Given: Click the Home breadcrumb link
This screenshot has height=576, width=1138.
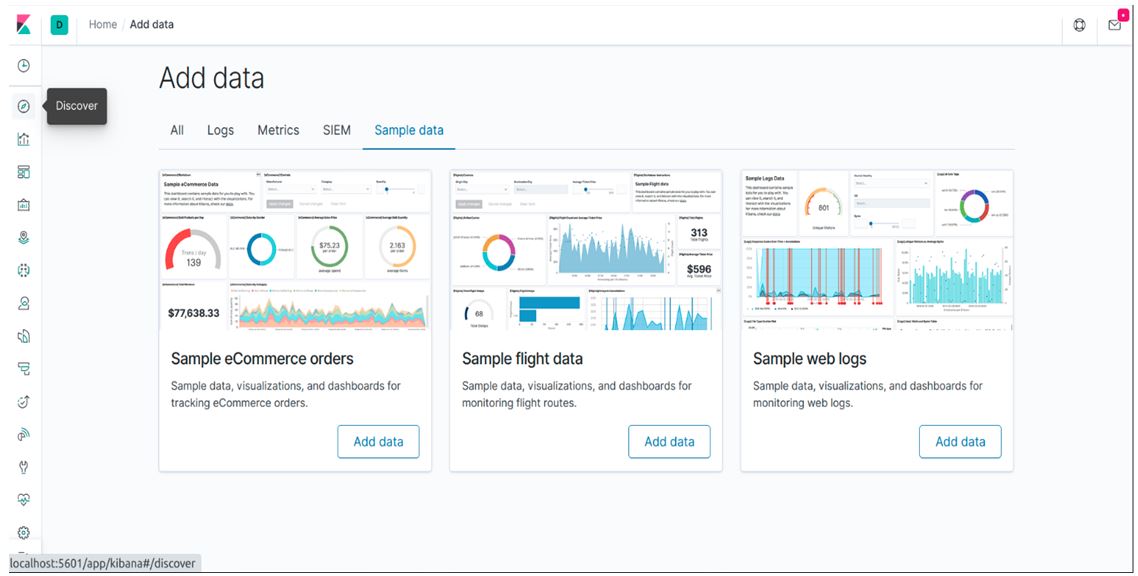Looking at the screenshot, I should [x=103, y=25].
